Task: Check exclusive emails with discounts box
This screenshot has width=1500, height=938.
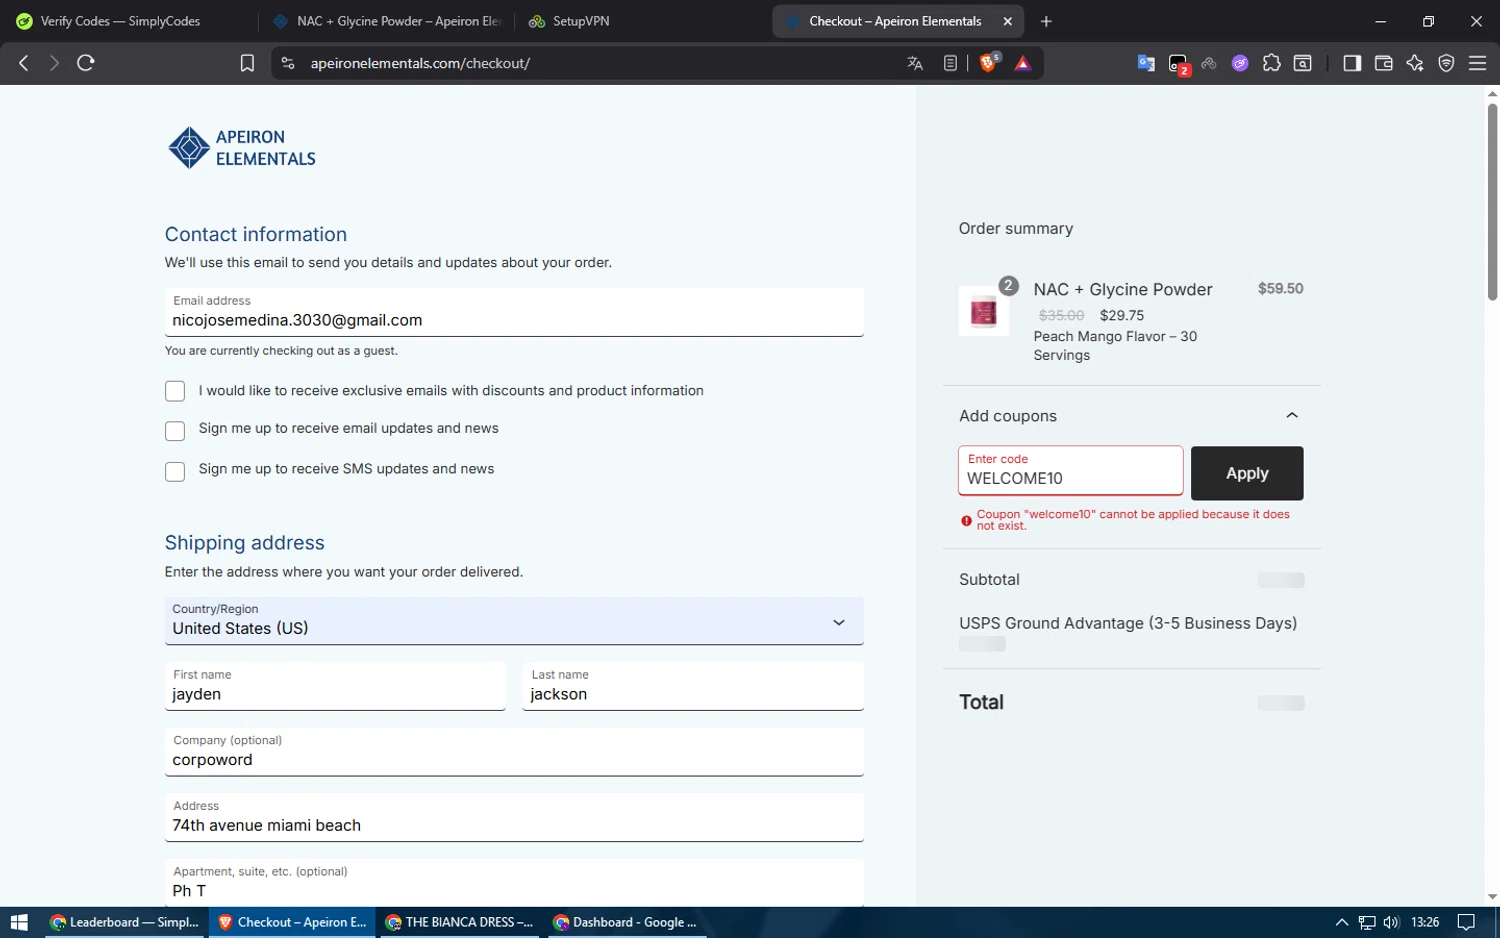Action: coord(175,391)
